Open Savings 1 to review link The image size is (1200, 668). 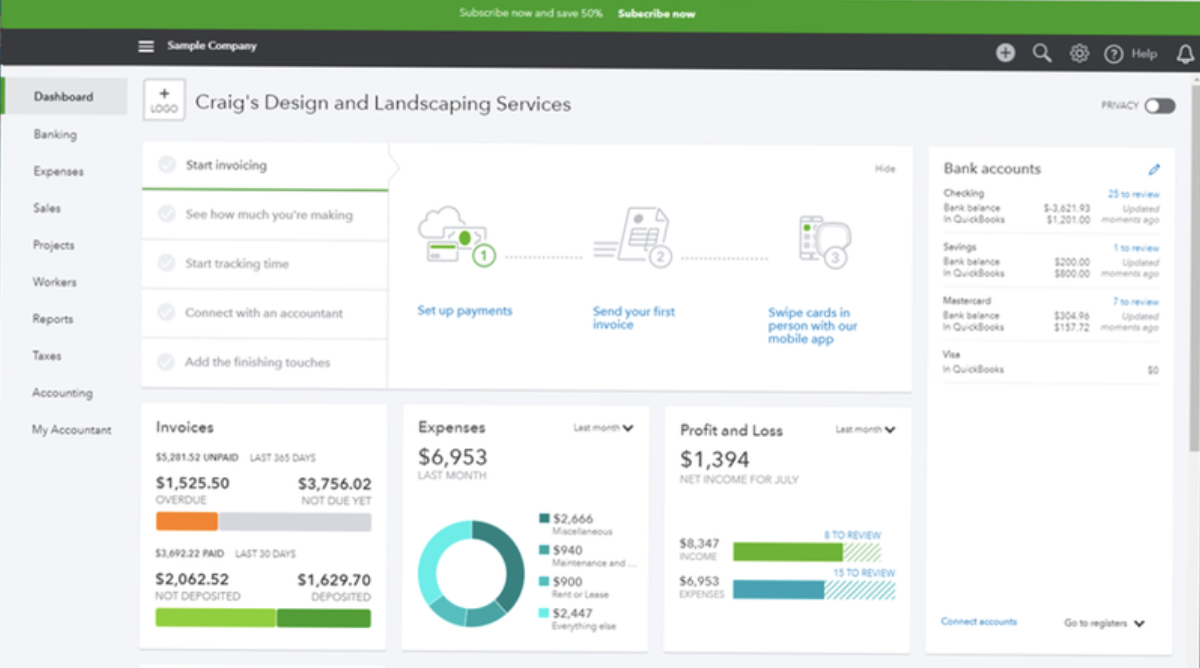pos(1136,248)
